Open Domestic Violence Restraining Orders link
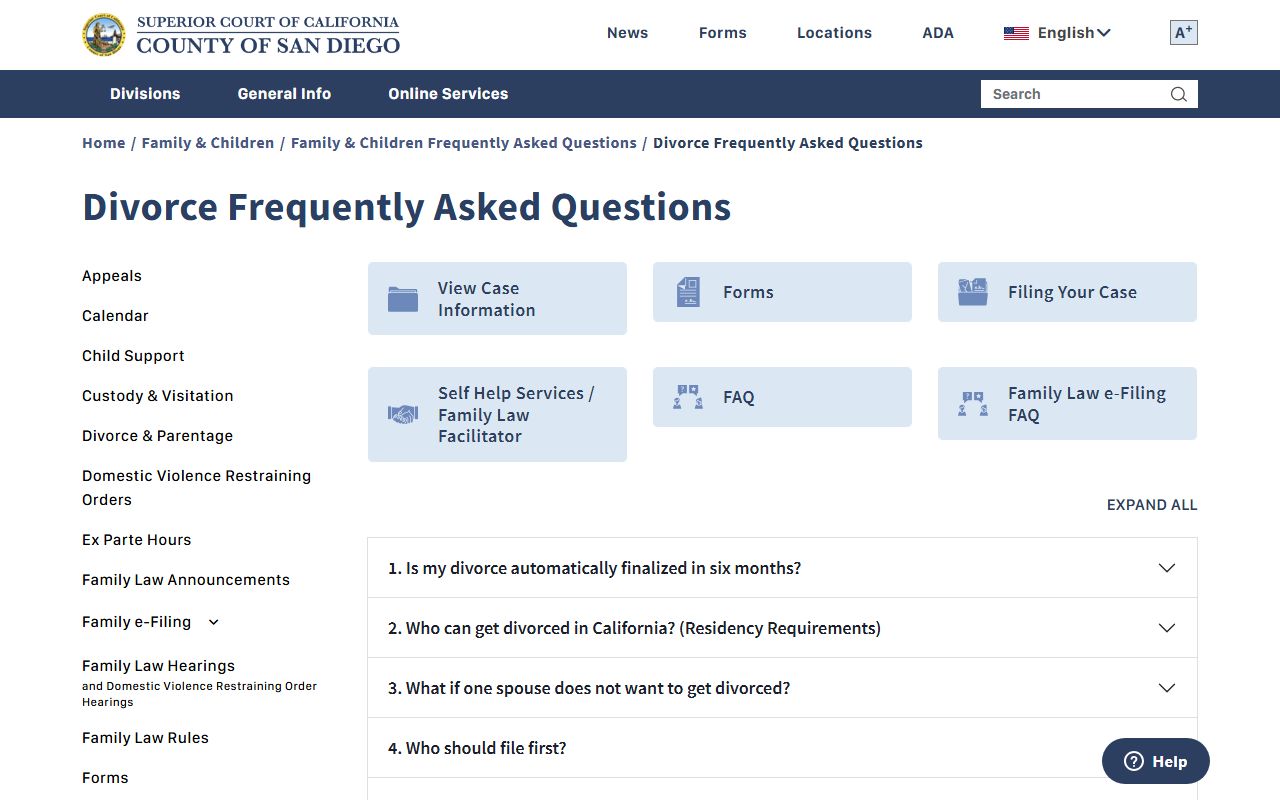Image resolution: width=1280 pixels, height=800 pixels. [196, 488]
